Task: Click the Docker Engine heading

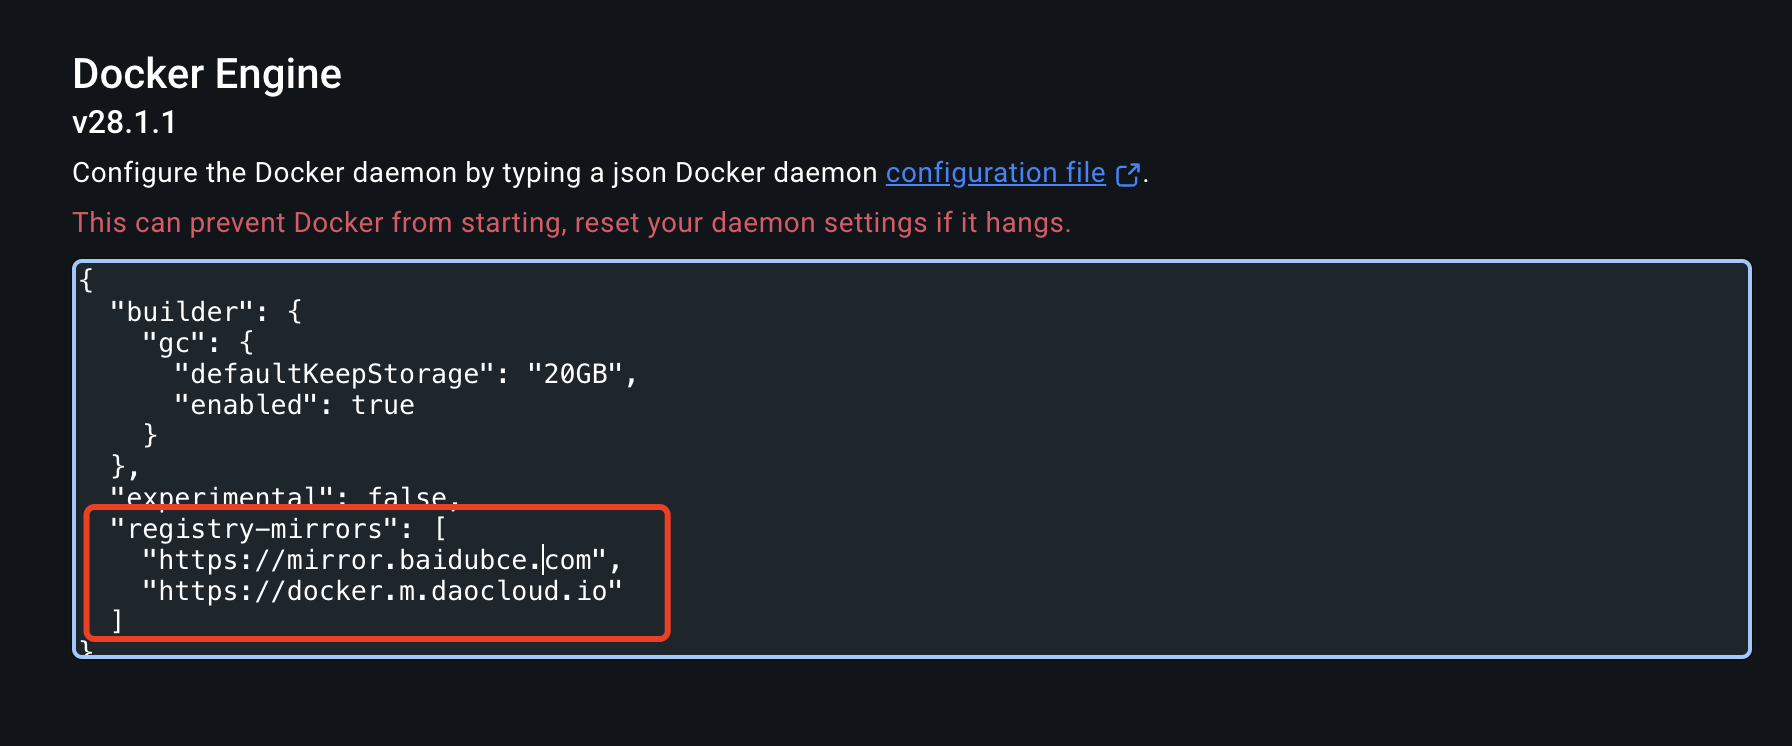Action: click(207, 74)
